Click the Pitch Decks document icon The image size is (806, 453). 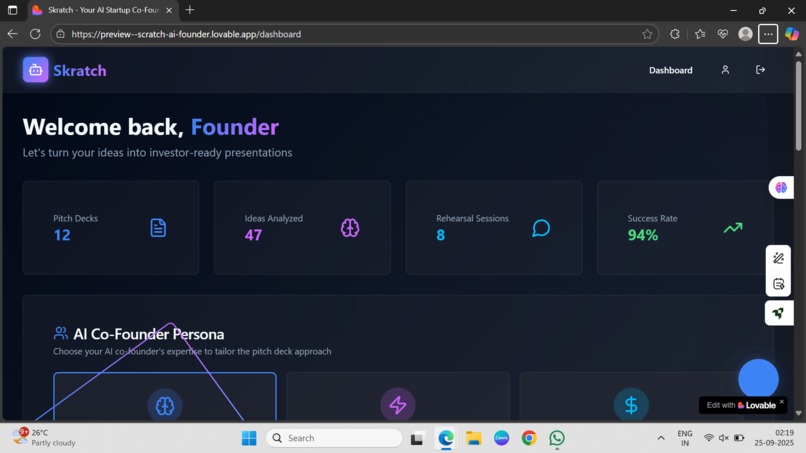158,228
